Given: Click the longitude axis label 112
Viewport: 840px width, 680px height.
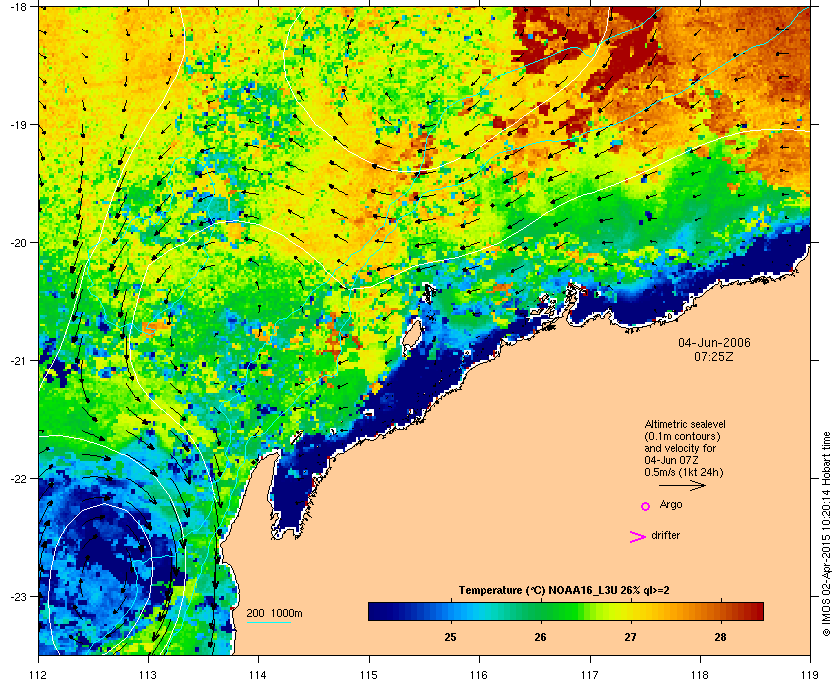Looking at the screenshot, I should pyautogui.click(x=39, y=674).
